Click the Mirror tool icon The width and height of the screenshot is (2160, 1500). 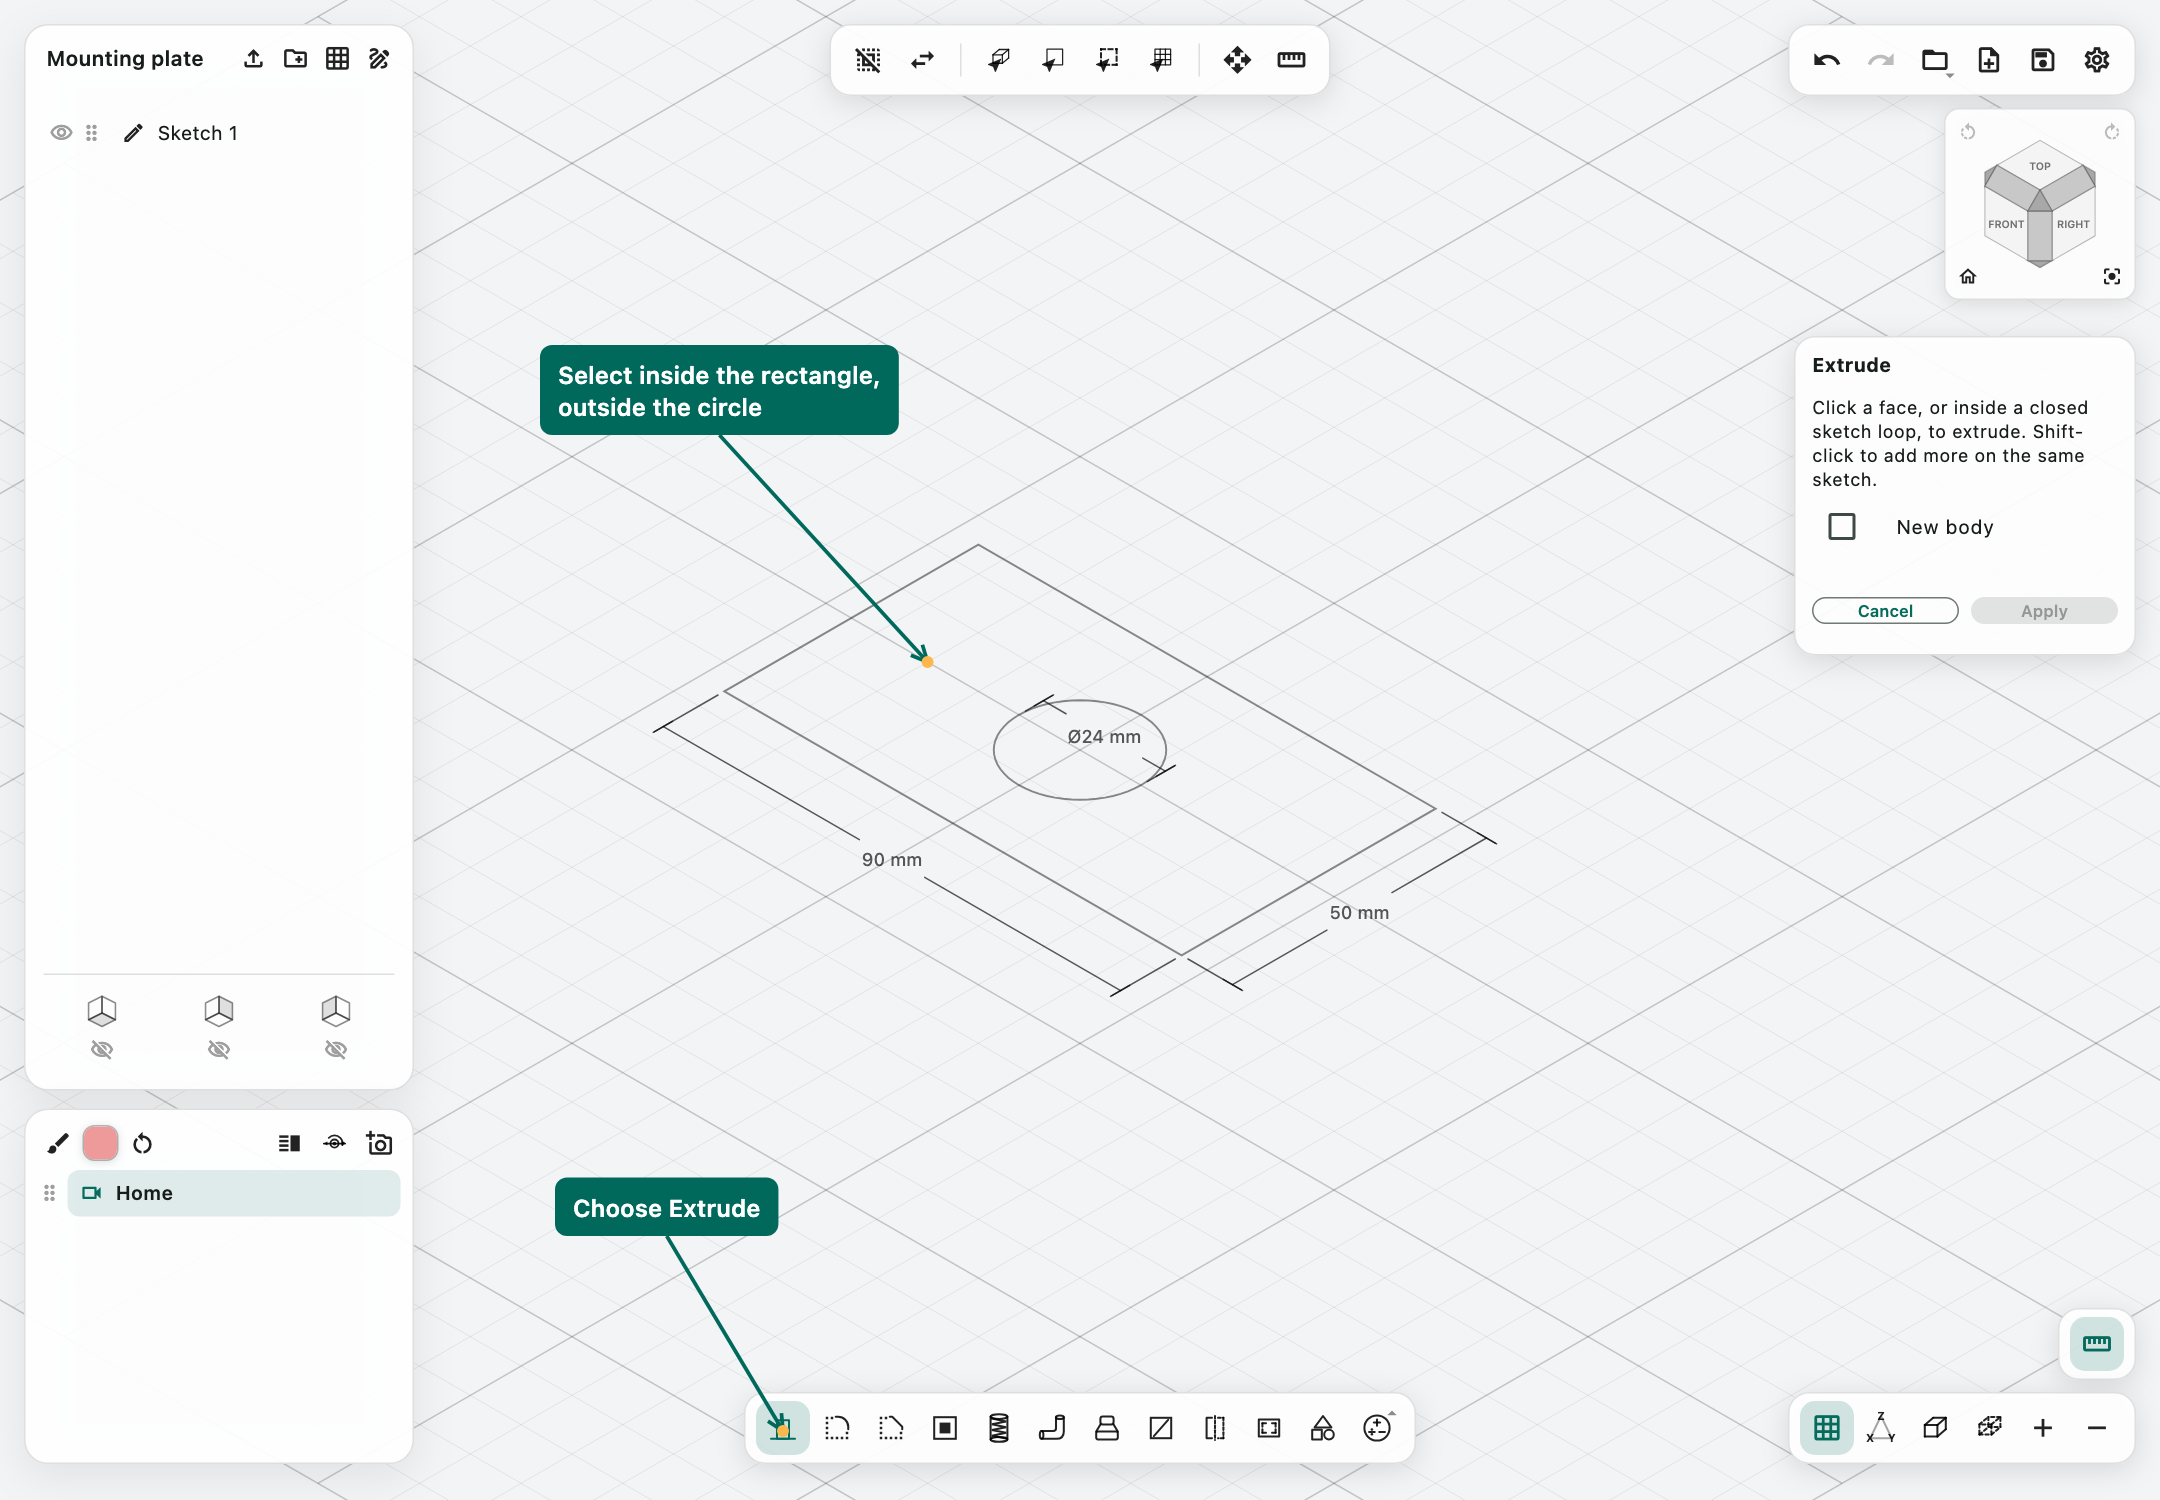tap(1215, 1428)
